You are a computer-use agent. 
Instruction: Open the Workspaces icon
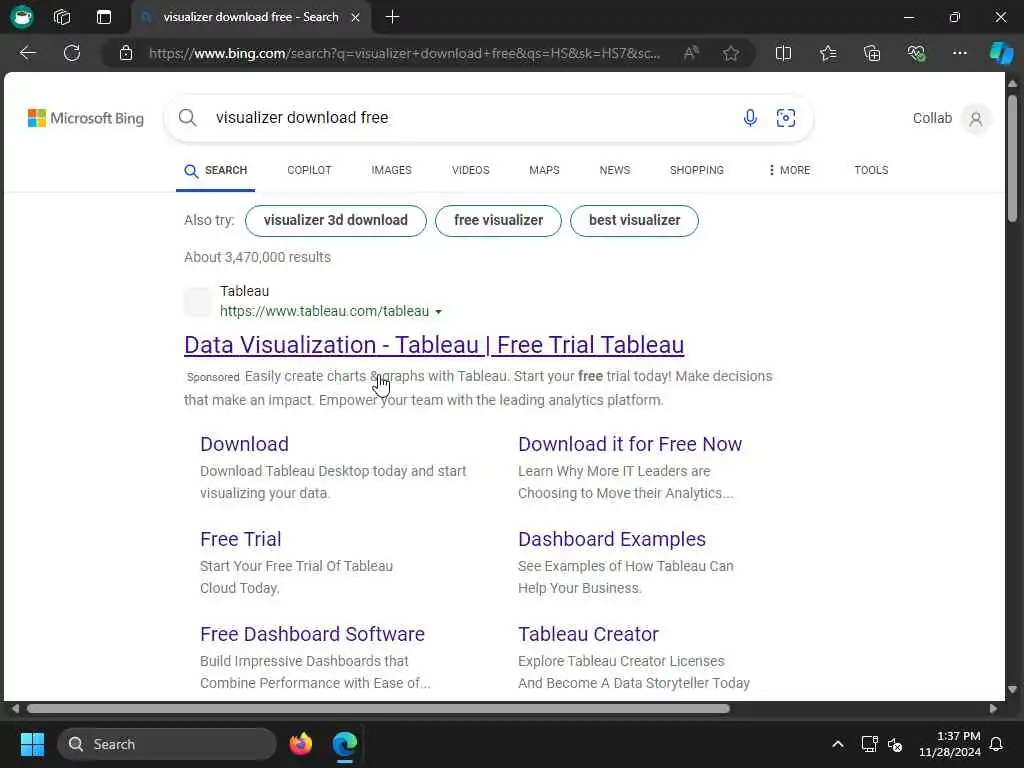click(x=62, y=17)
